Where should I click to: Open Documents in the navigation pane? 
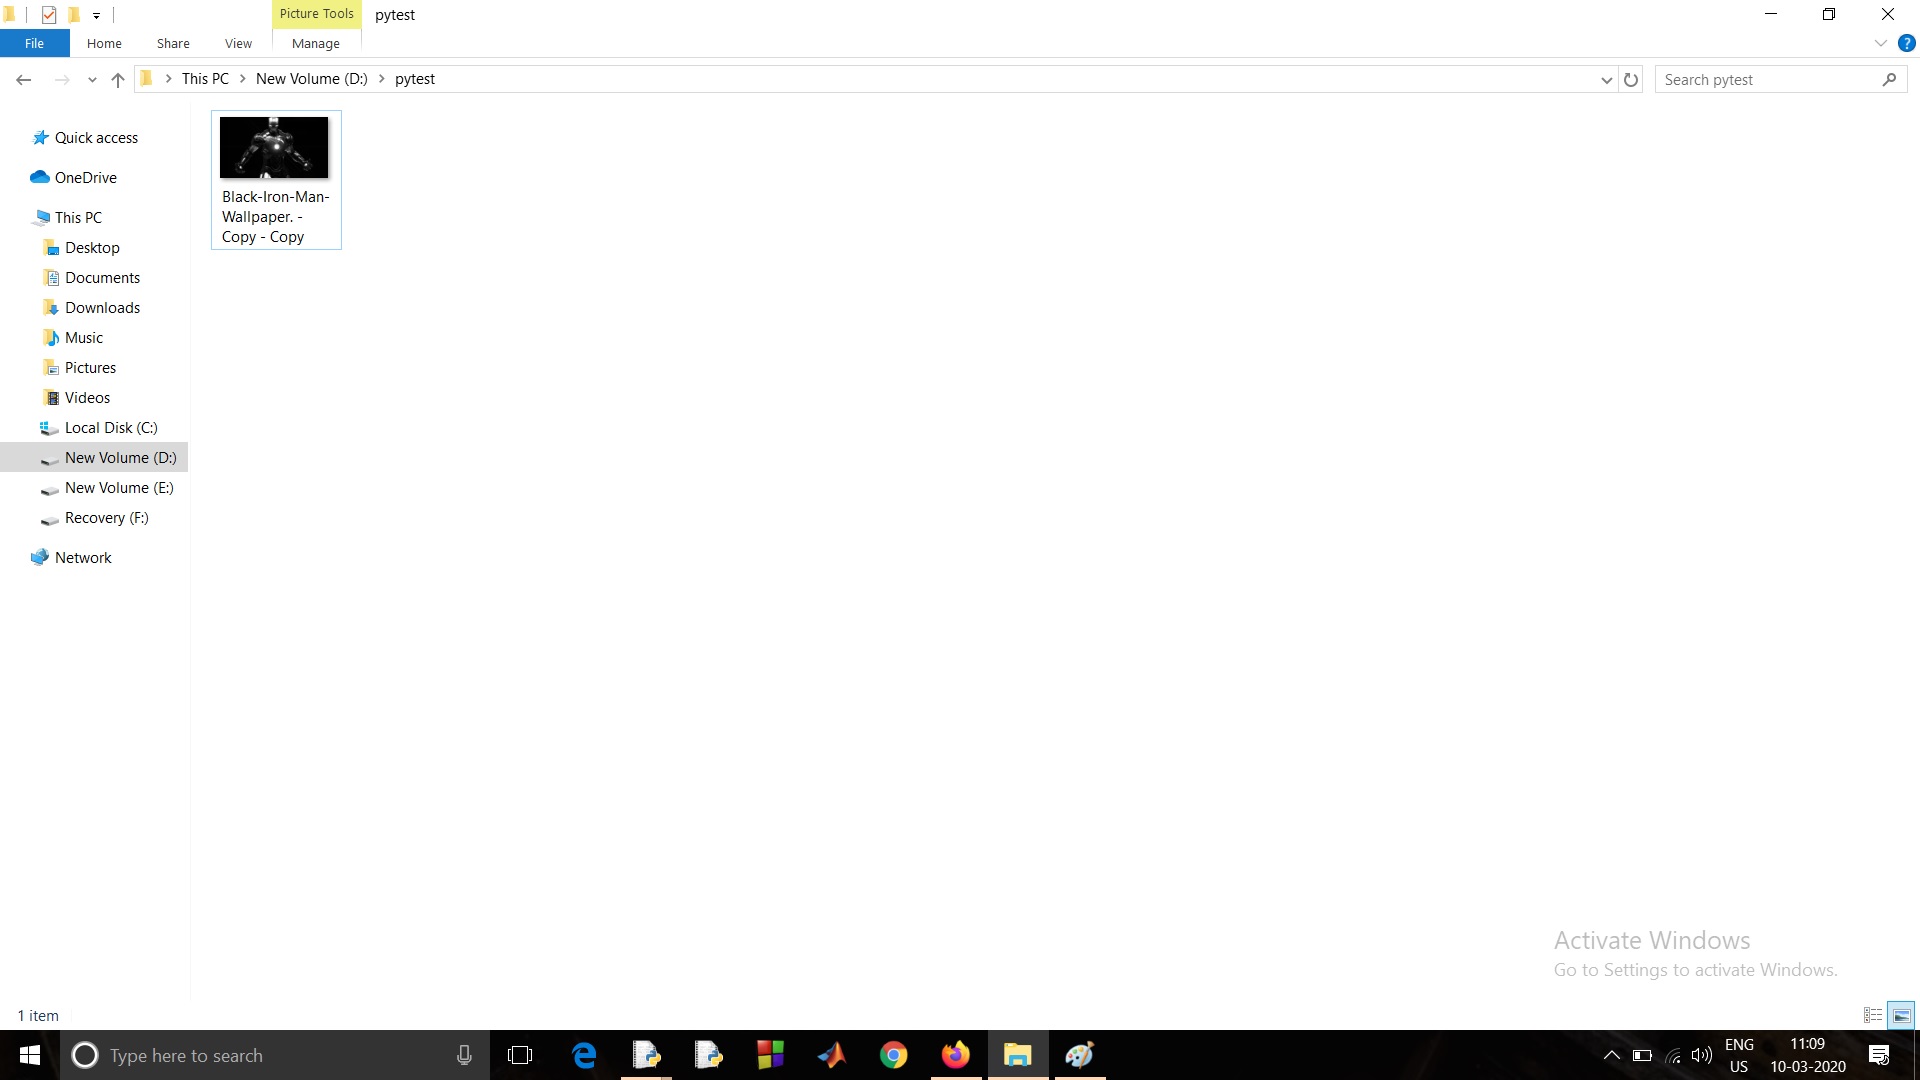102,278
